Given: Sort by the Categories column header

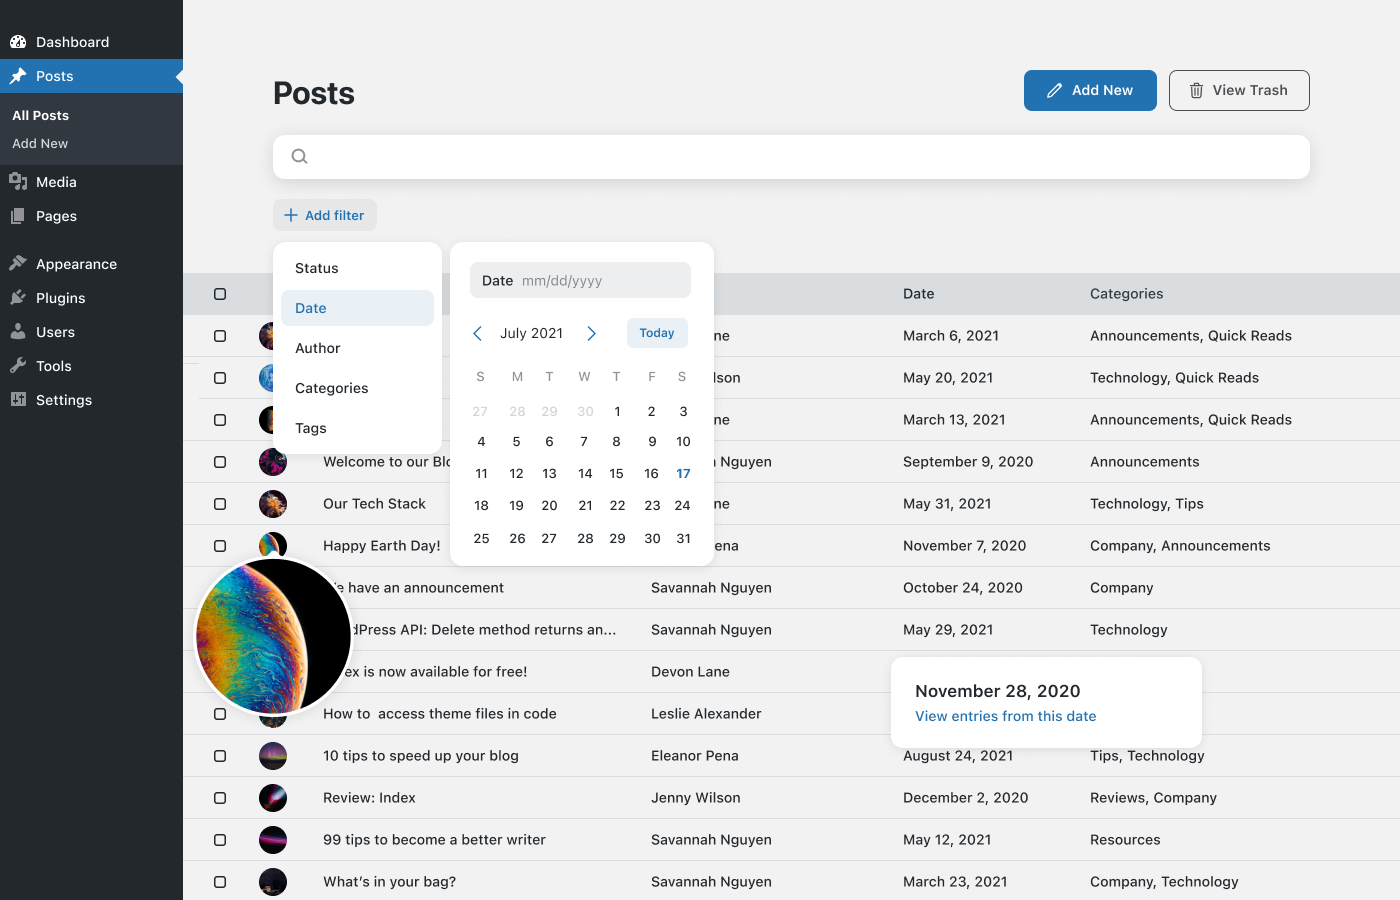Looking at the screenshot, I should click(x=1126, y=294).
